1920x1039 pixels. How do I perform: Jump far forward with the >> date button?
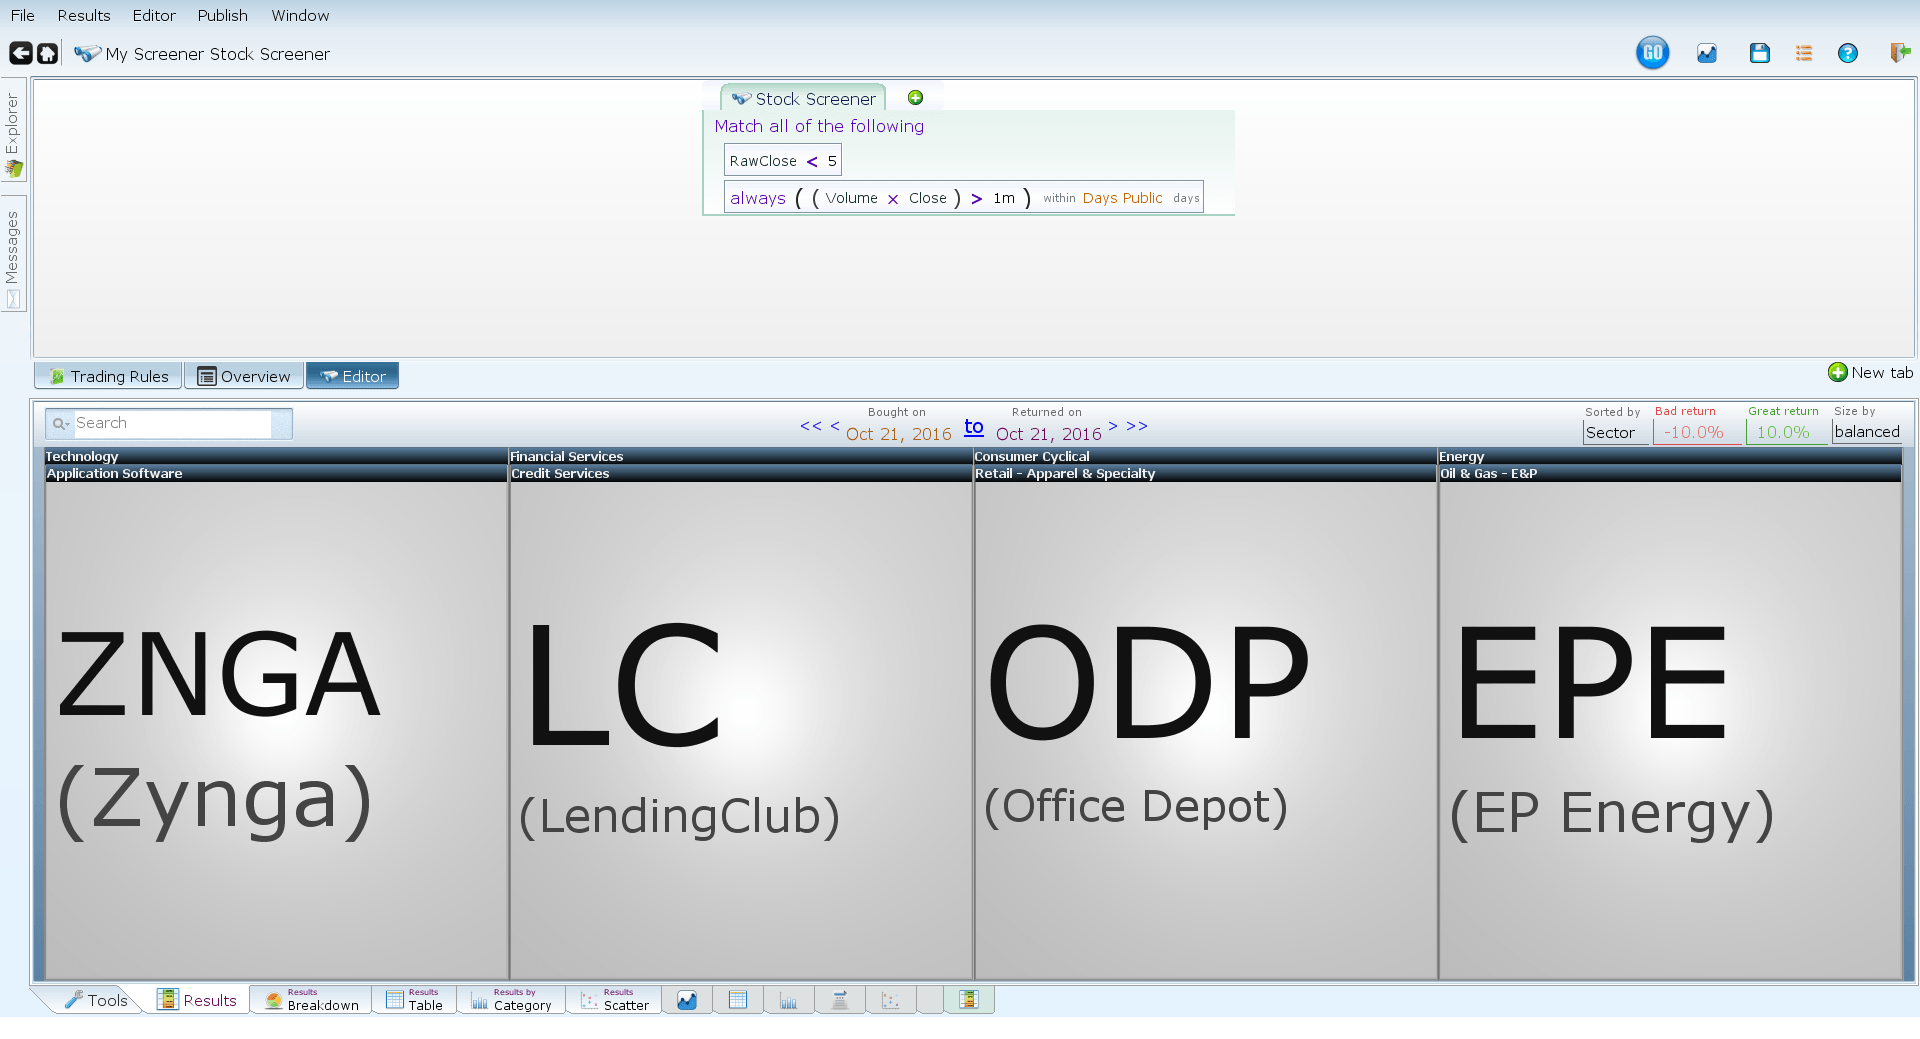tap(1137, 426)
